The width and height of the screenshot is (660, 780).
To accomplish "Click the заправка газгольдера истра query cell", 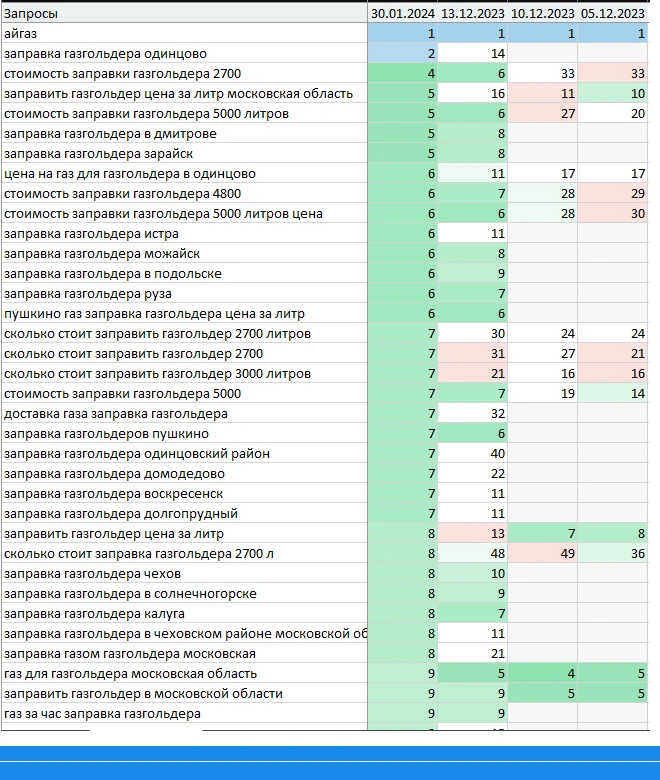I will click(x=184, y=233).
